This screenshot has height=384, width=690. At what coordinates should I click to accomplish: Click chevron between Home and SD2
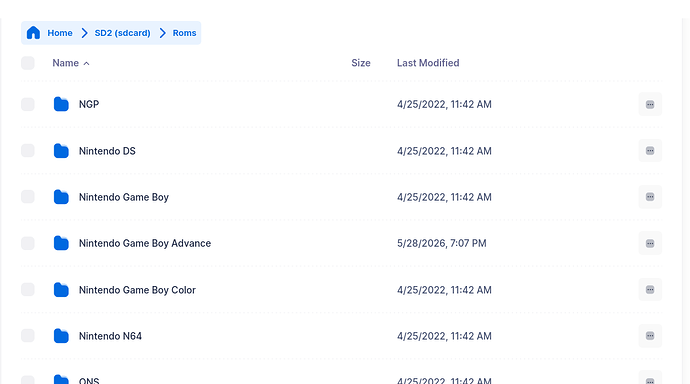(84, 33)
